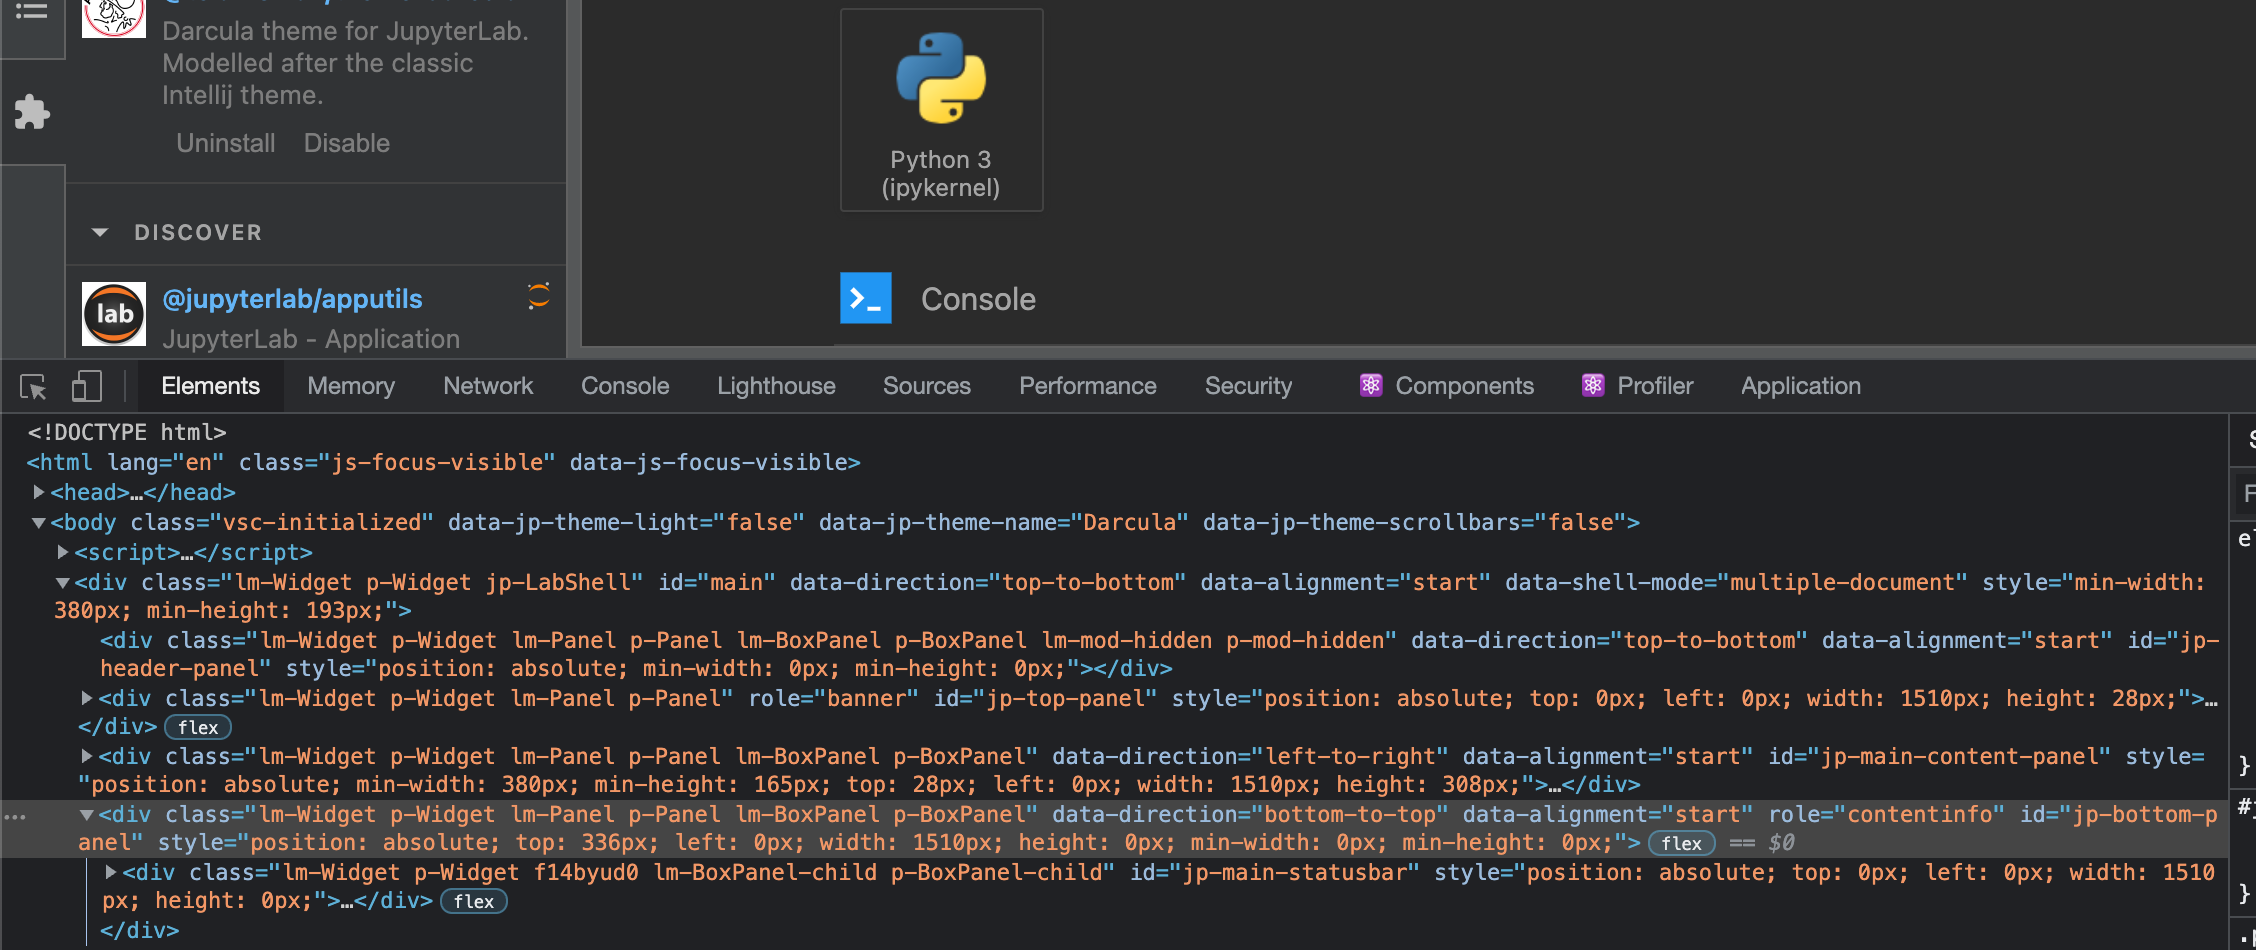Open the Performance tab
This screenshot has height=950, width=2256.
click(x=1088, y=386)
